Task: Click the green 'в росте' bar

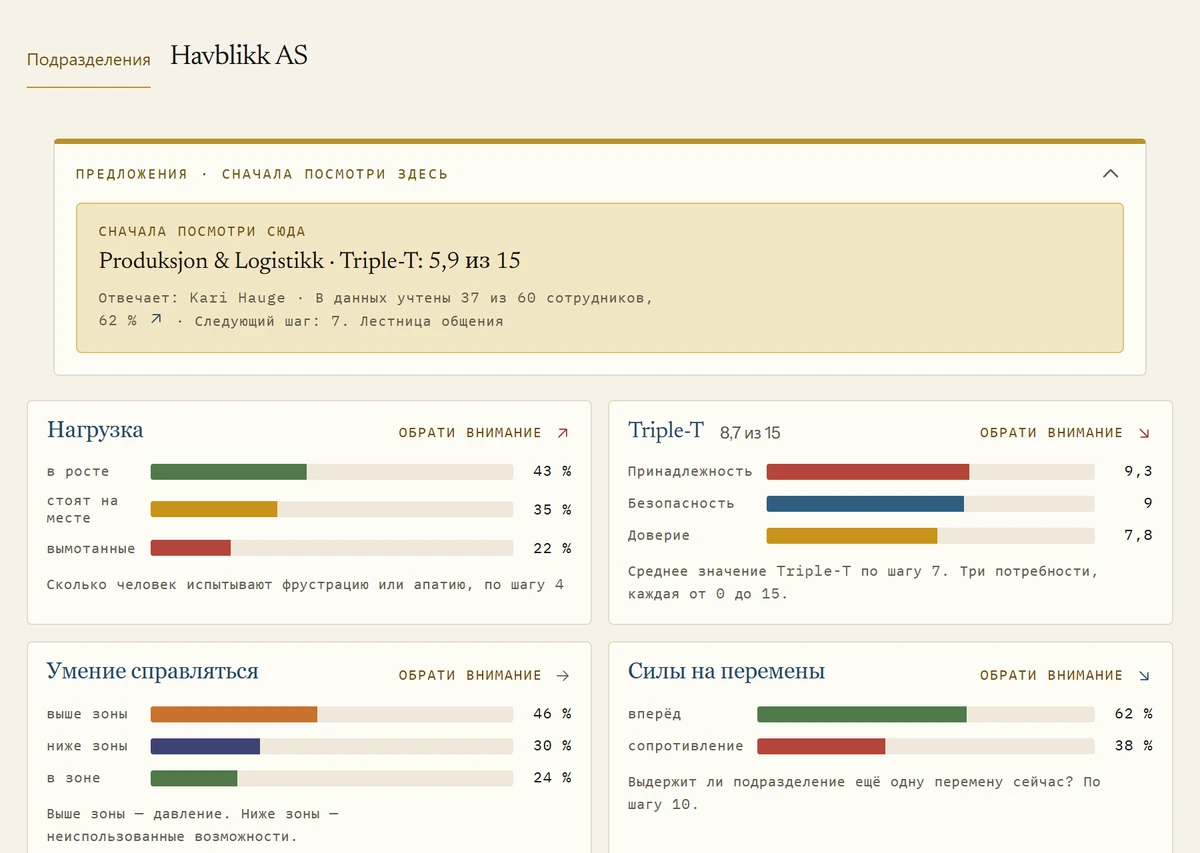Action: (x=228, y=472)
